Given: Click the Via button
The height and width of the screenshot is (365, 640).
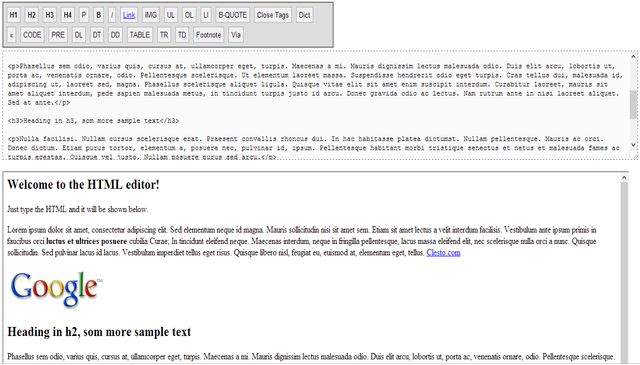Looking at the screenshot, I should pos(236,35).
